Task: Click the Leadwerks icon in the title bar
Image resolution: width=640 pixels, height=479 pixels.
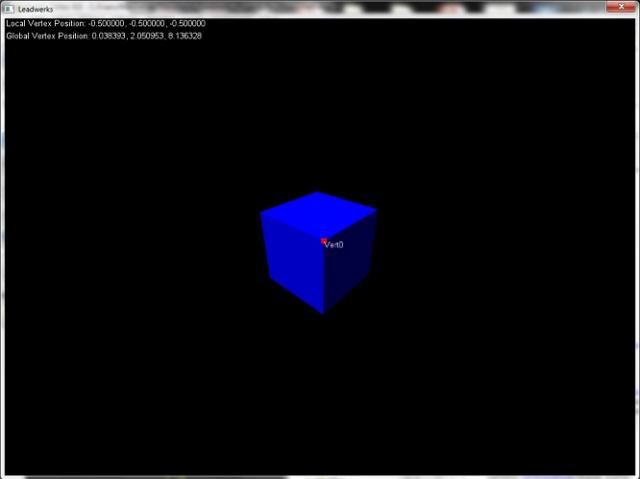Action: click(x=10, y=8)
